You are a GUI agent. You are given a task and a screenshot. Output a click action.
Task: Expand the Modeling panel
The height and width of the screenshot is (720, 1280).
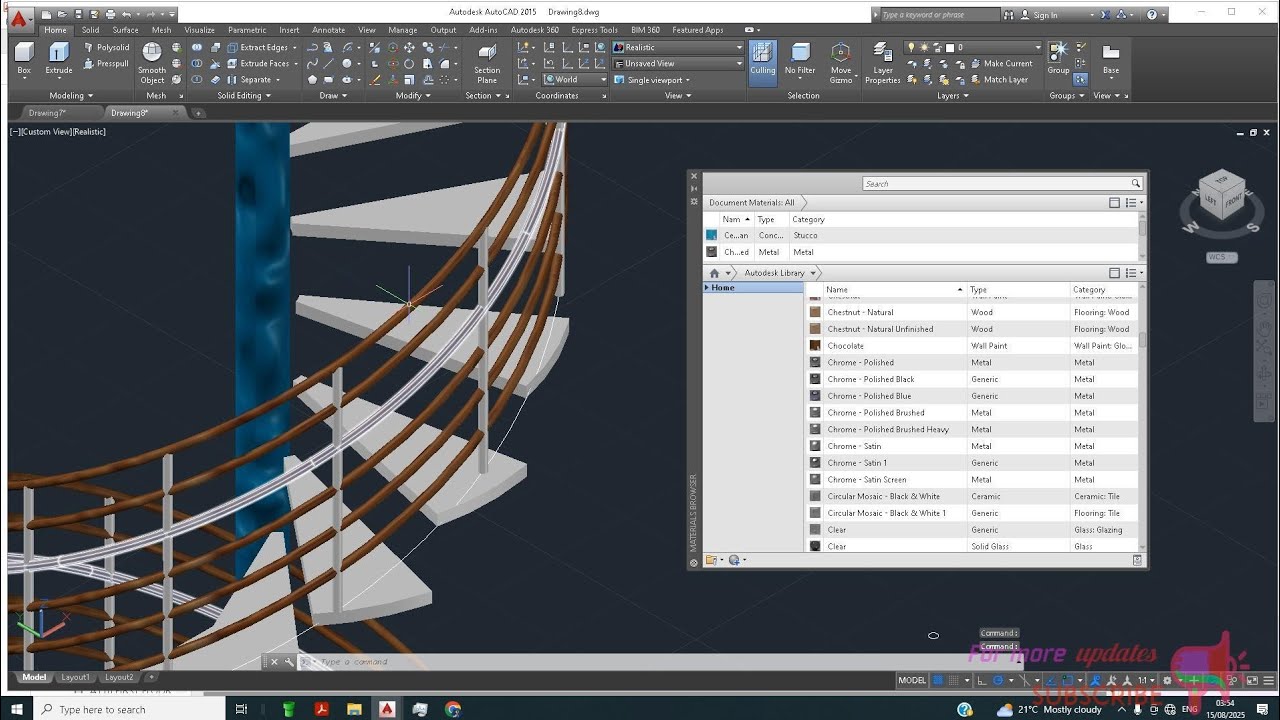(x=71, y=96)
